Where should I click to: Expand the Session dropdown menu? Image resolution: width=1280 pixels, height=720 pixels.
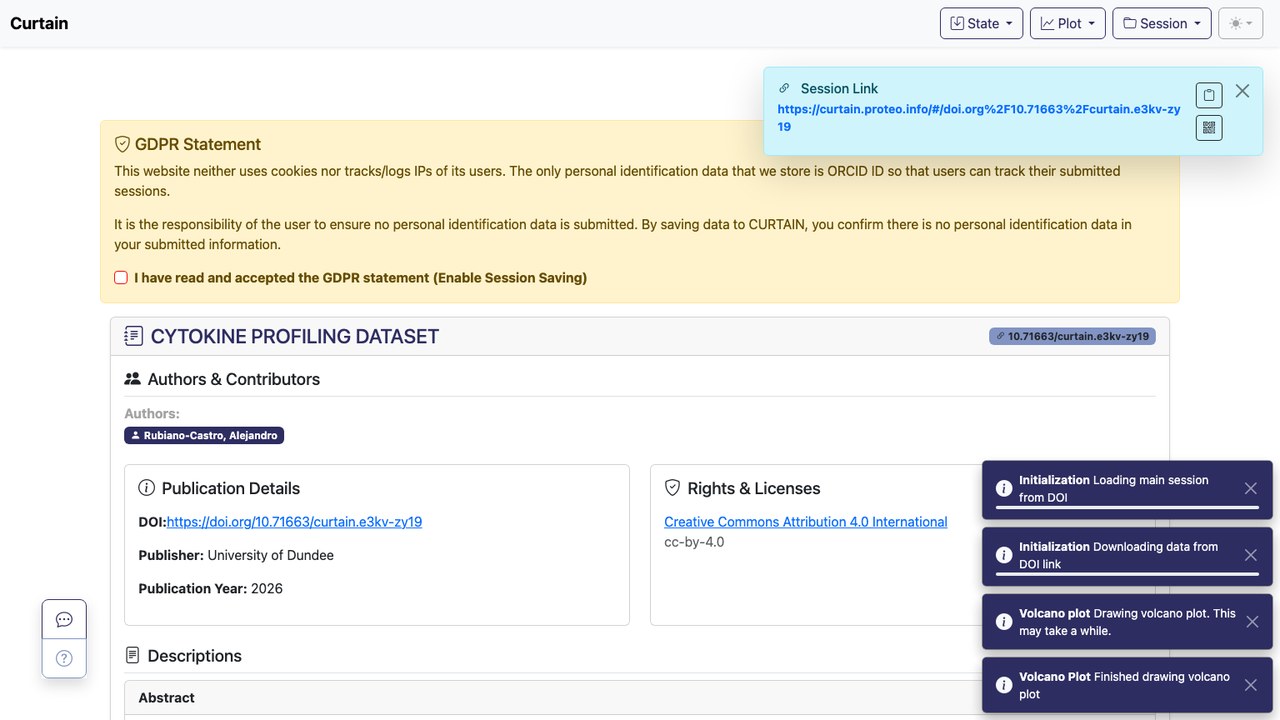[x=1162, y=23]
